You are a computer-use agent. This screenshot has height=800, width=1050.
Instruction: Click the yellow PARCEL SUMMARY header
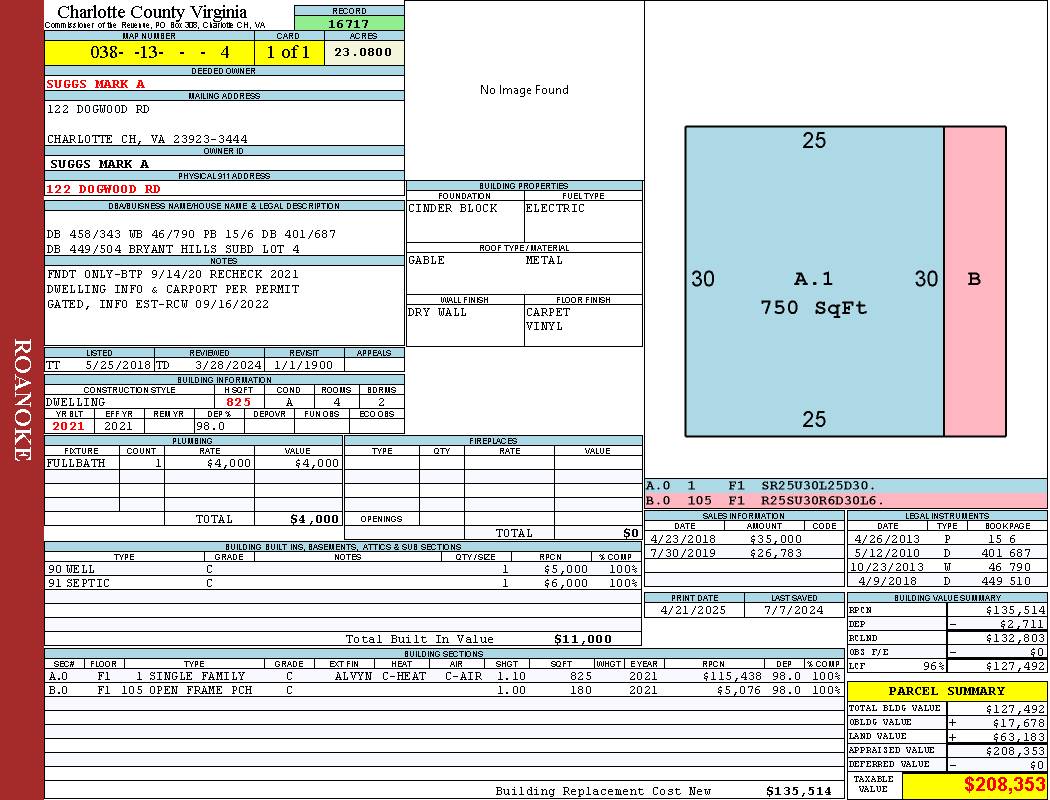(x=946, y=691)
